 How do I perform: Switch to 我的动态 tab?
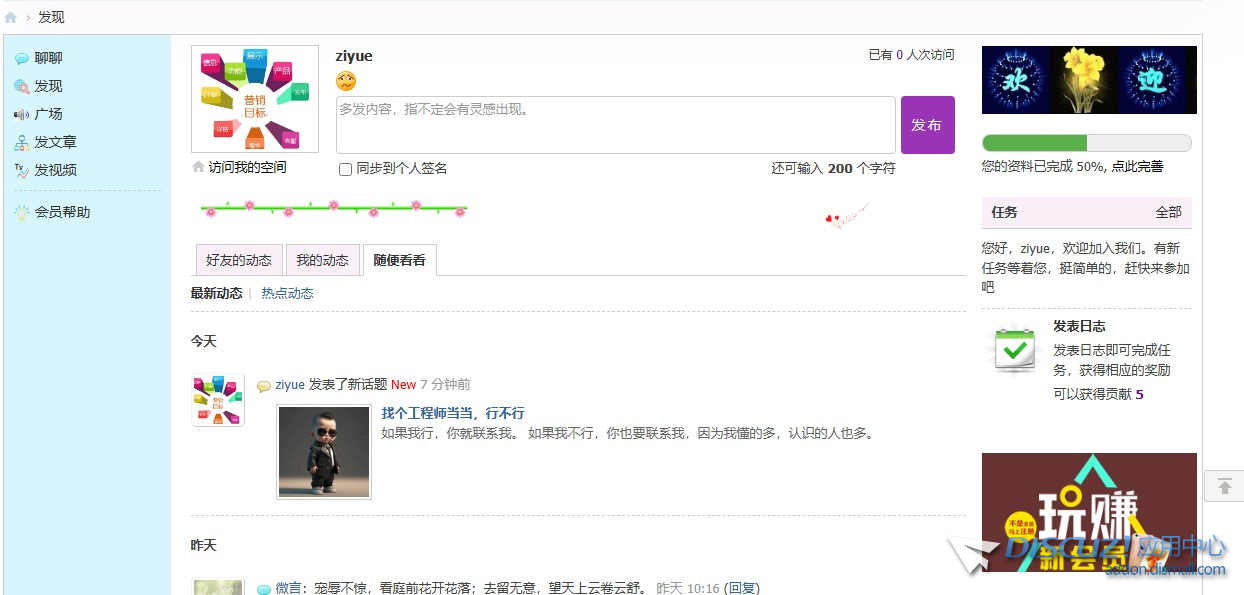(322, 260)
